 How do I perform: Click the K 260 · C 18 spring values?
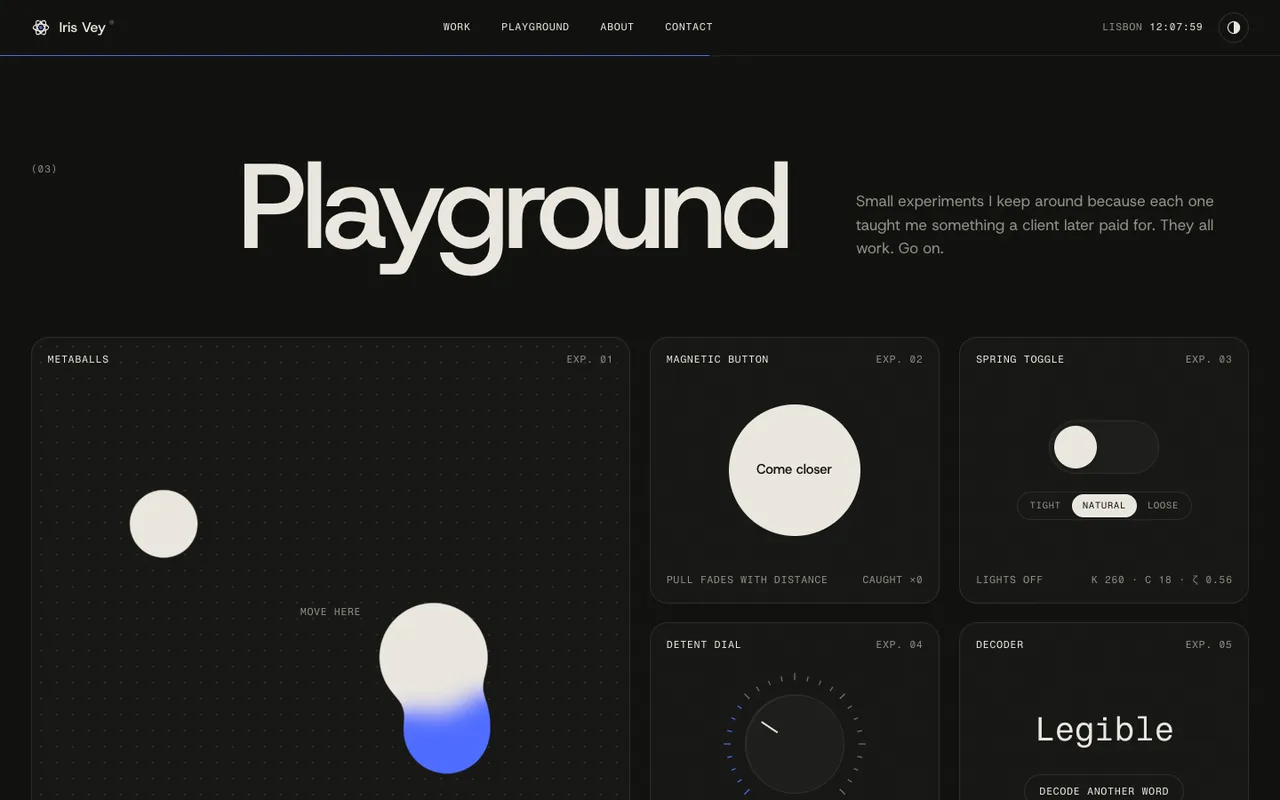(x=1162, y=580)
